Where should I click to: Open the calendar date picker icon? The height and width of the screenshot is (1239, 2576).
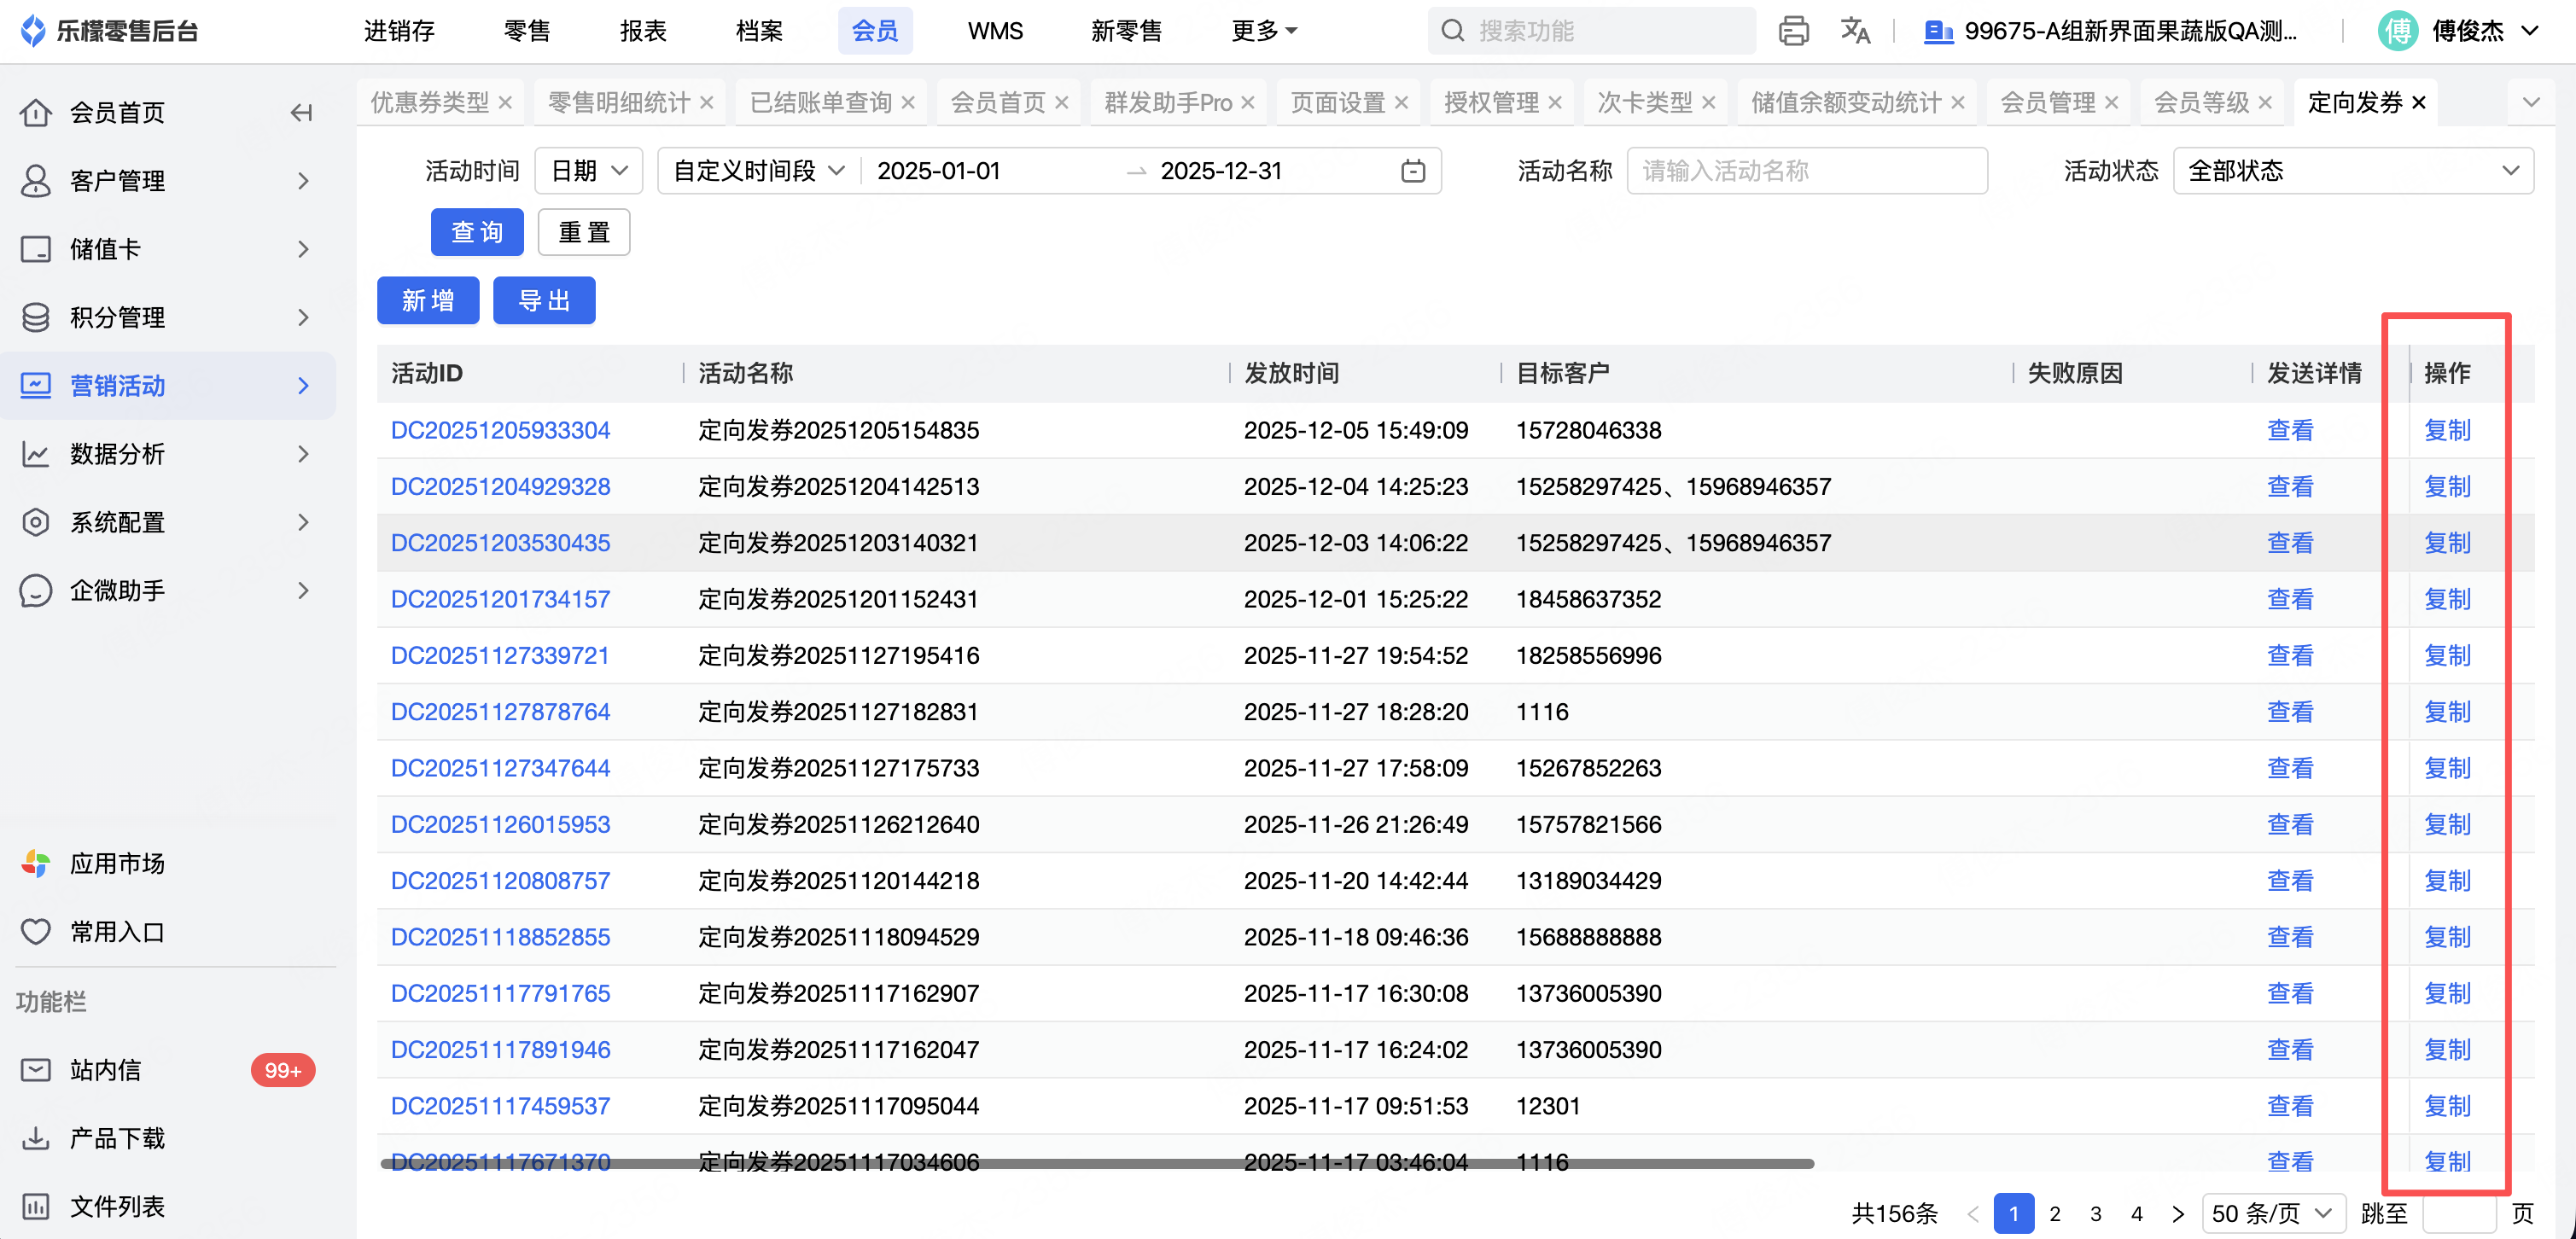[x=1412, y=171]
